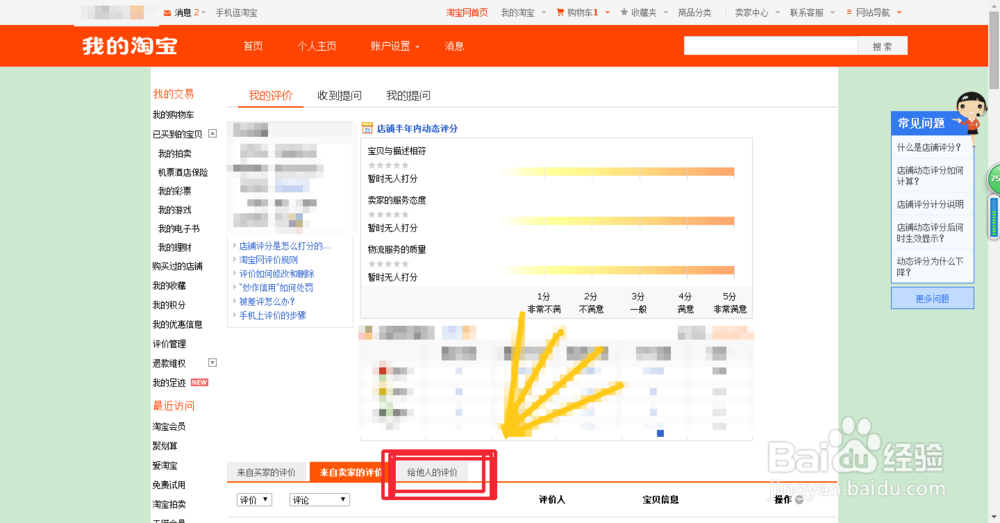Viewport: 1000px width, 523px height.
Task: Open FAQ 动态评分为什么下降?
Action: pos(930,267)
